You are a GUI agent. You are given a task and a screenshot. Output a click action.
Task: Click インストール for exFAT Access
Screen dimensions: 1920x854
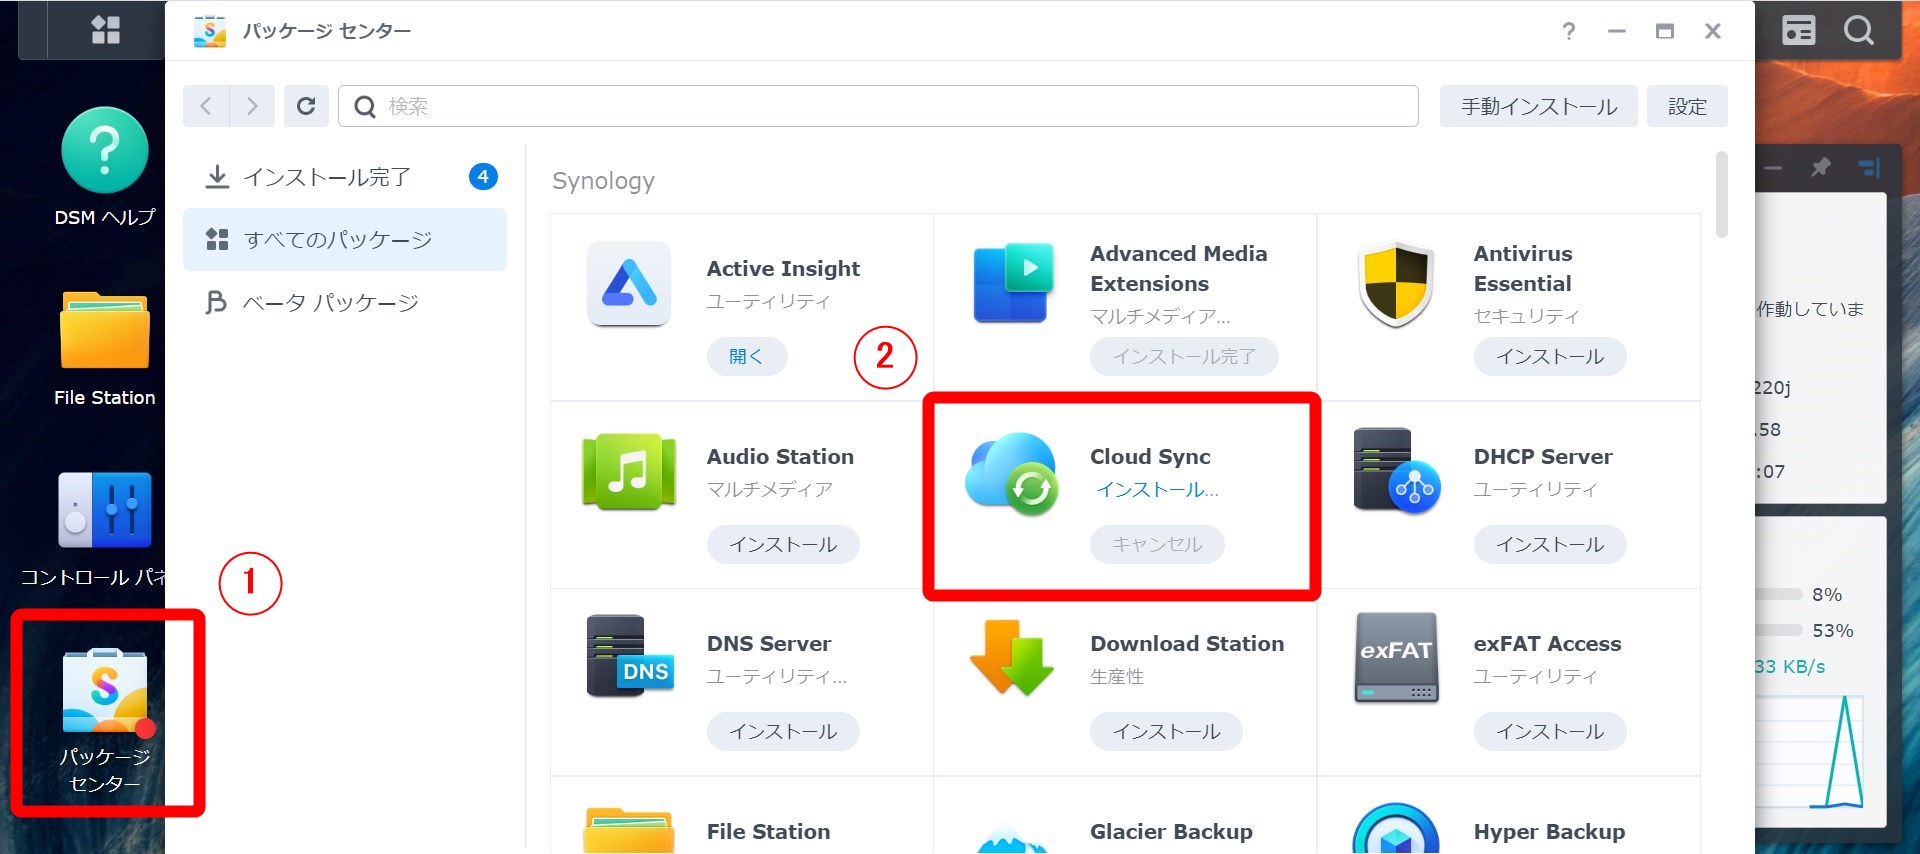point(1550,731)
